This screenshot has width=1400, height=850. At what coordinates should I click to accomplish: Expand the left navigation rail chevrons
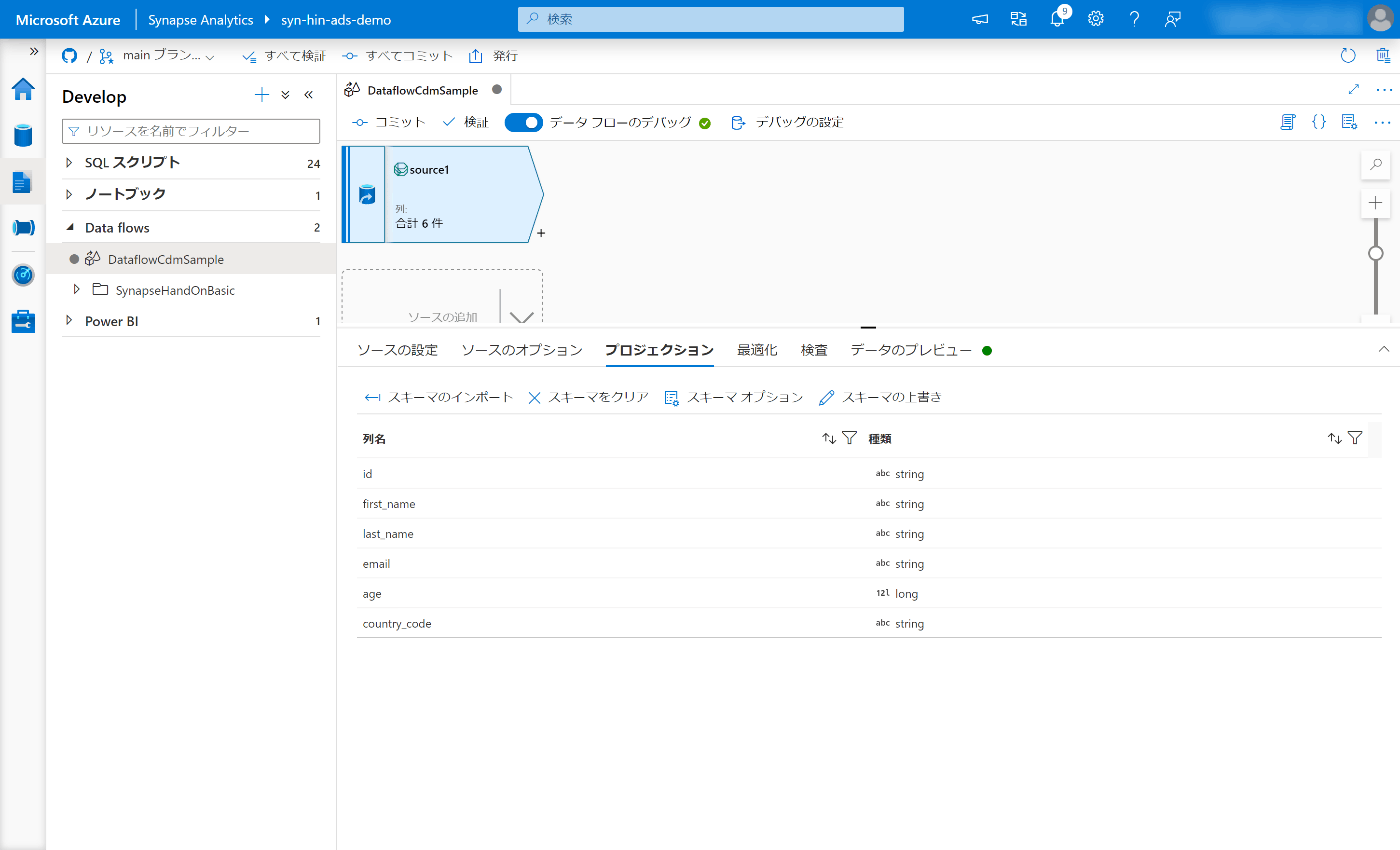click(34, 51)
